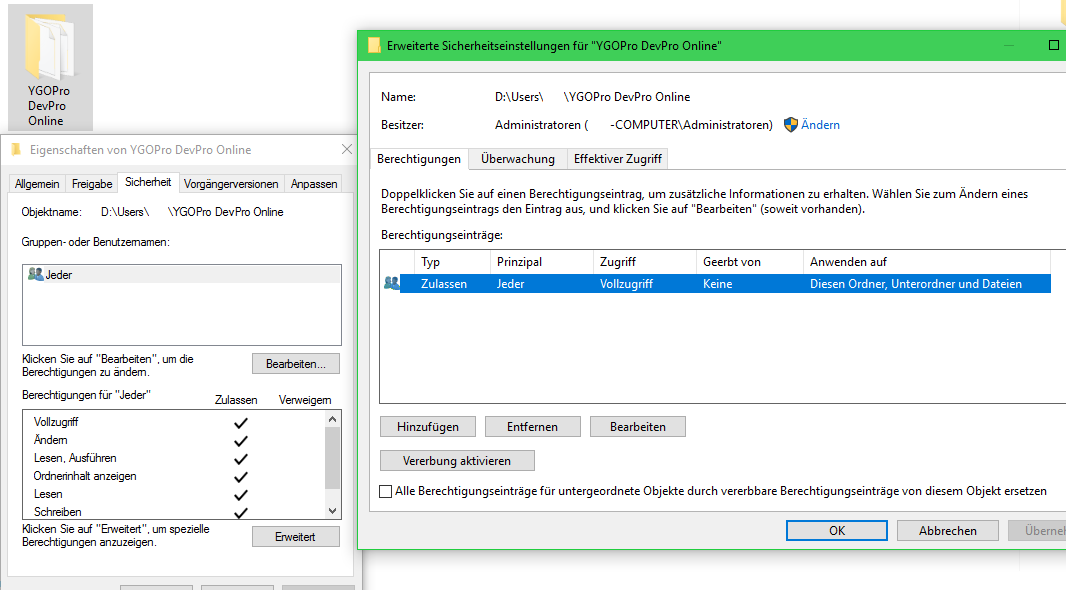
Task: Open the Effektiver Zugriff tab
Action: point(617,159)
